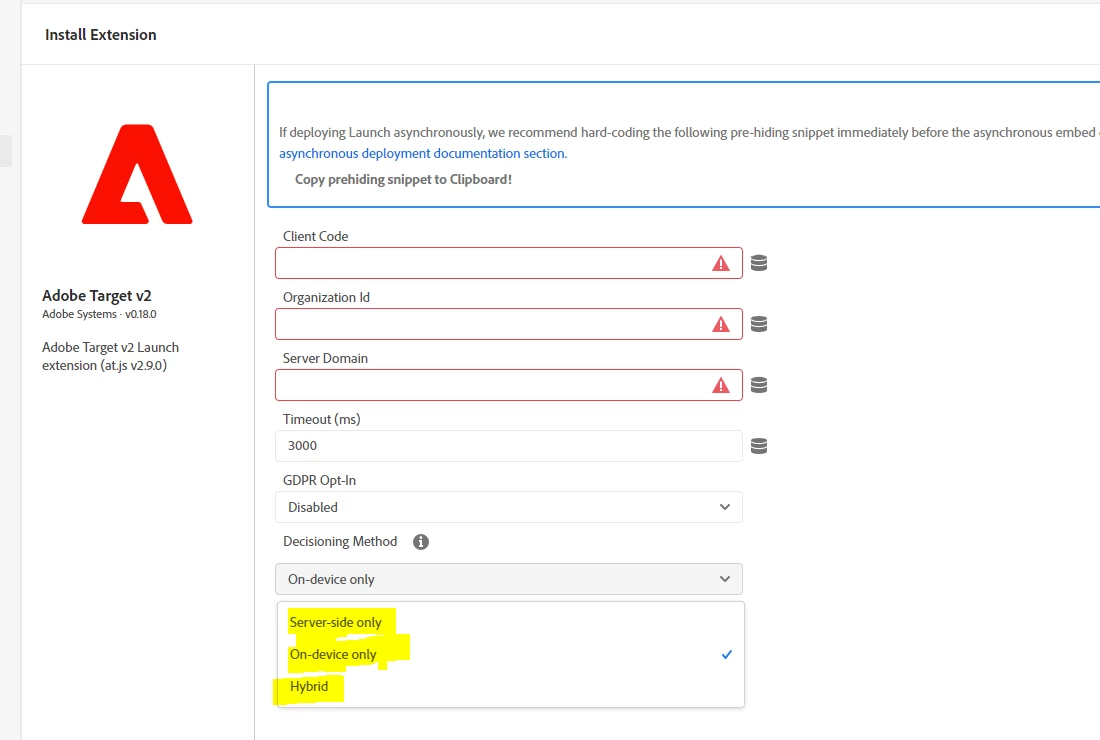Open data element picker beside Timeout field
The height and width of the screenshot is (740, 1100).
(758, 446)
